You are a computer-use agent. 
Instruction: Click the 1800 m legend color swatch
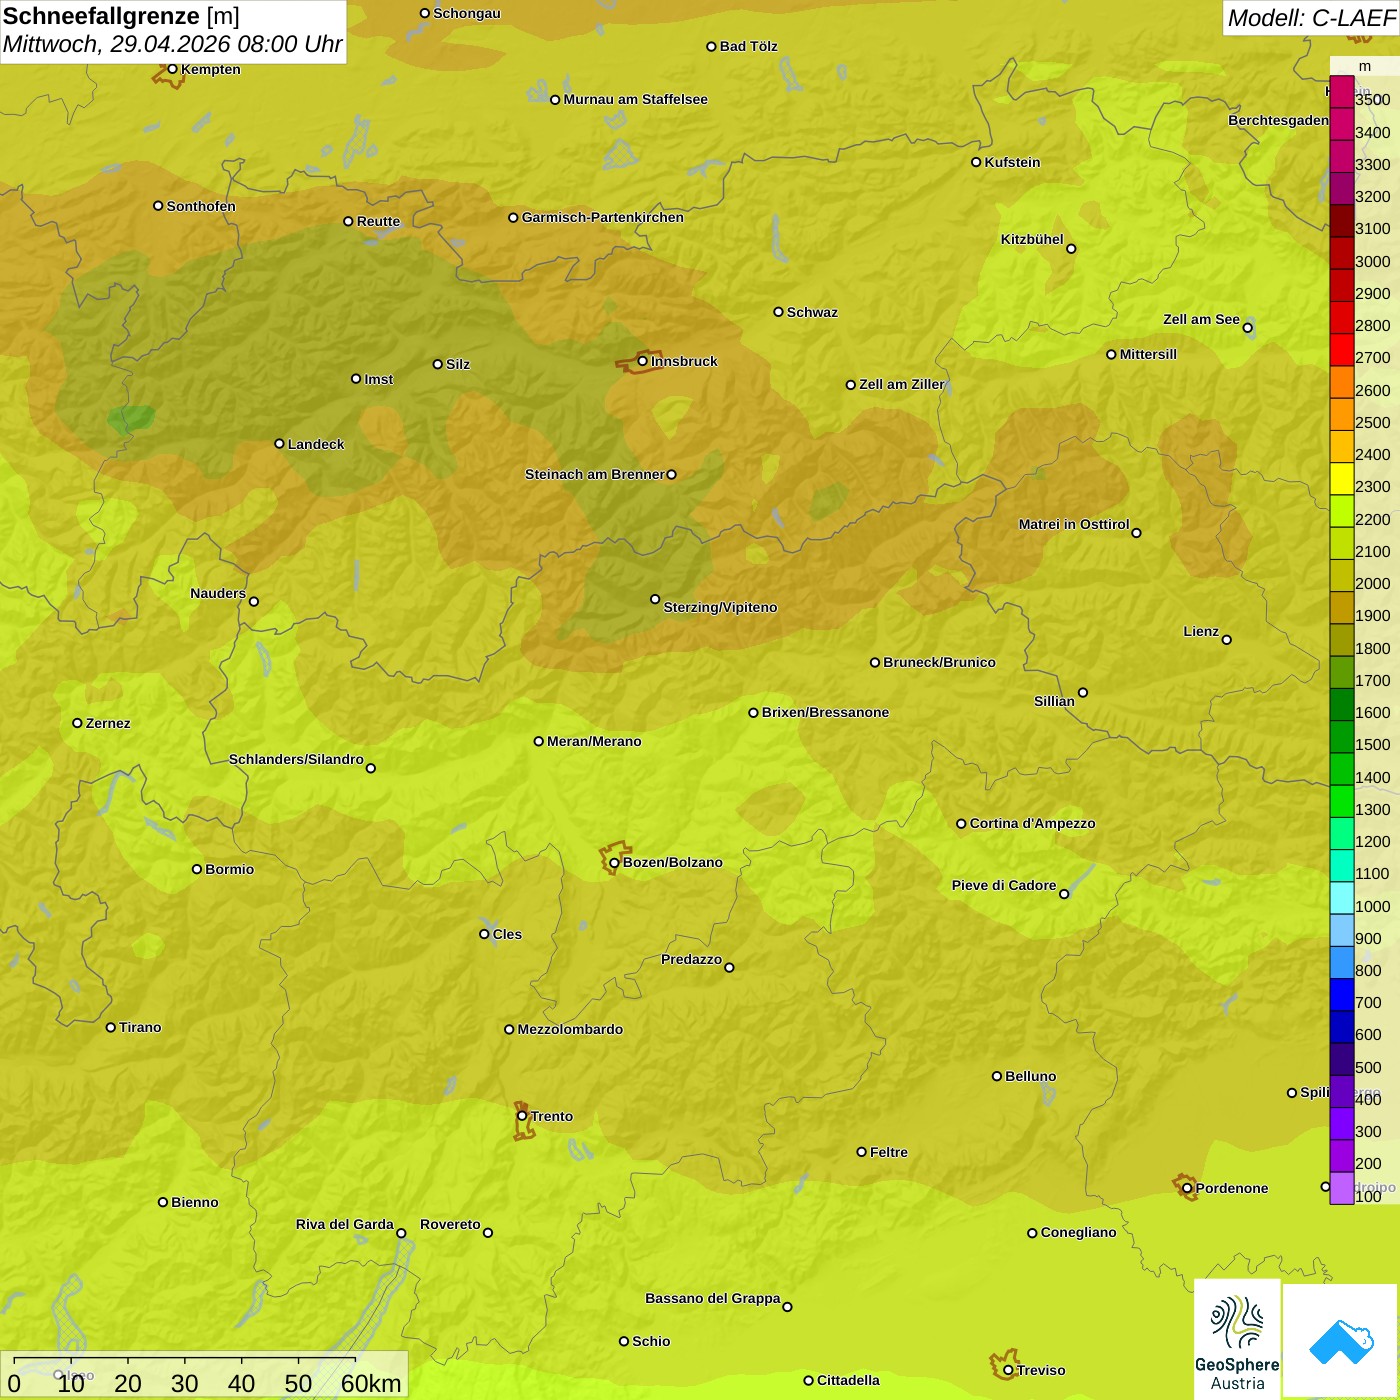(x=1342, y=640)
